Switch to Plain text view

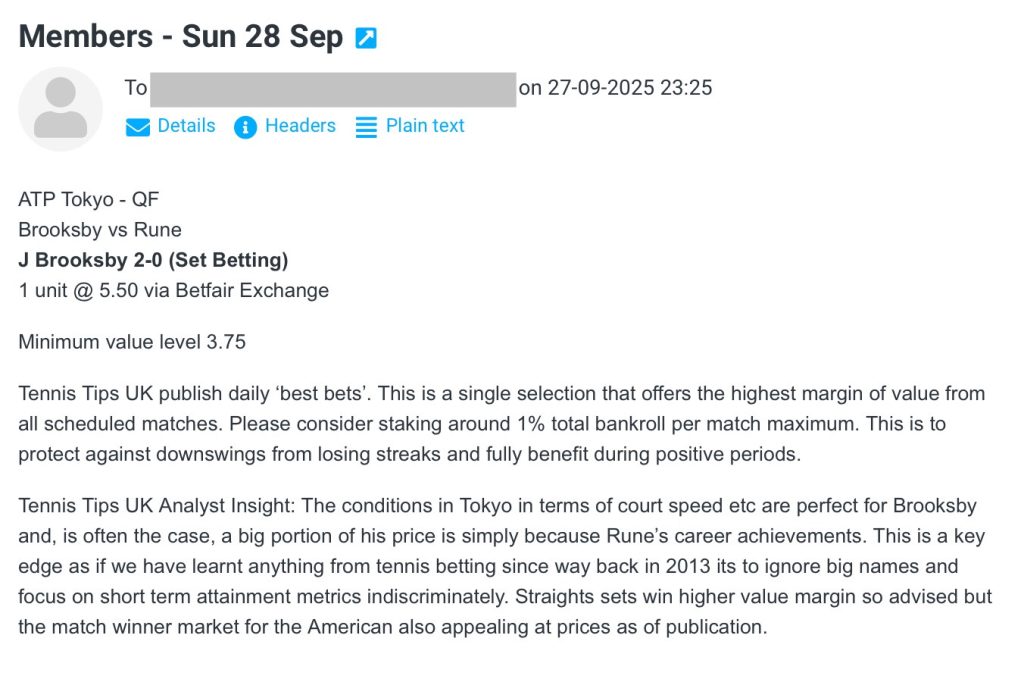pyautogui.click(x=425, y=126)
